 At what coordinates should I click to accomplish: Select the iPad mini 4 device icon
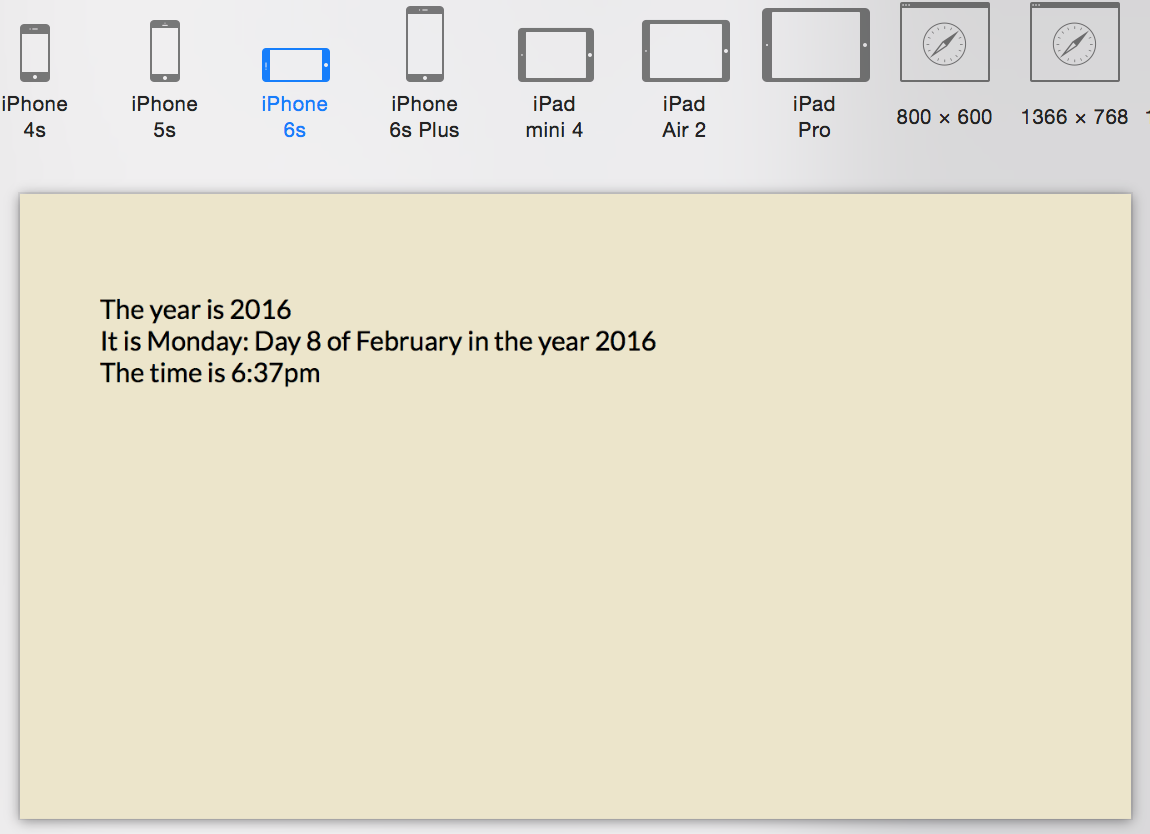click(x=556, y=55)
